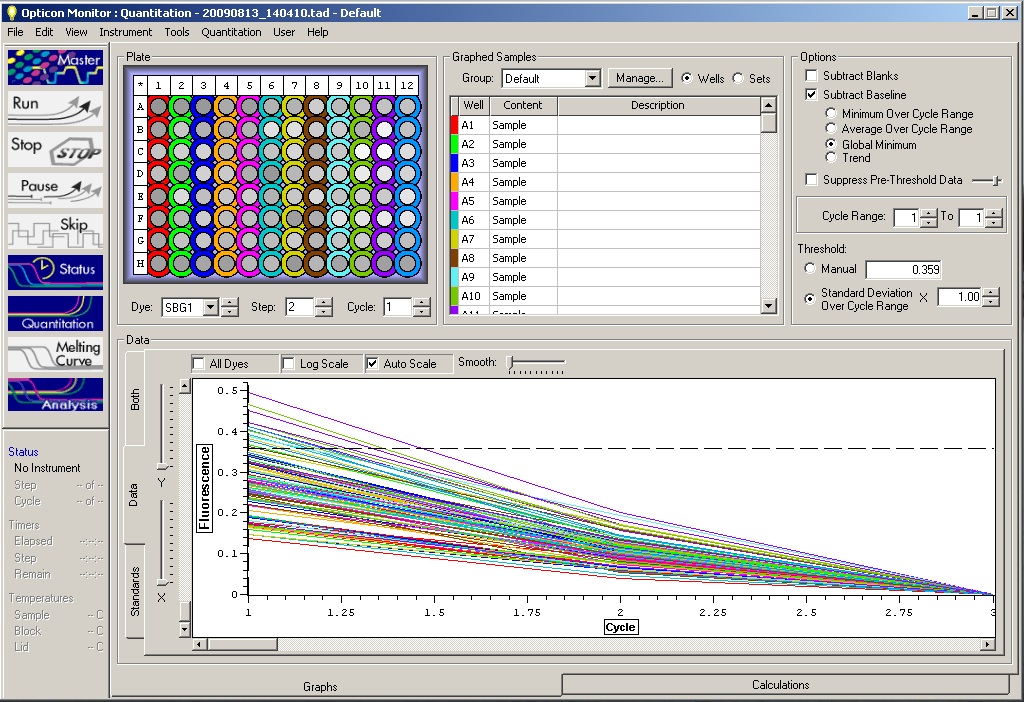Switch to the Calculations tab

click(x=780, y=685)
